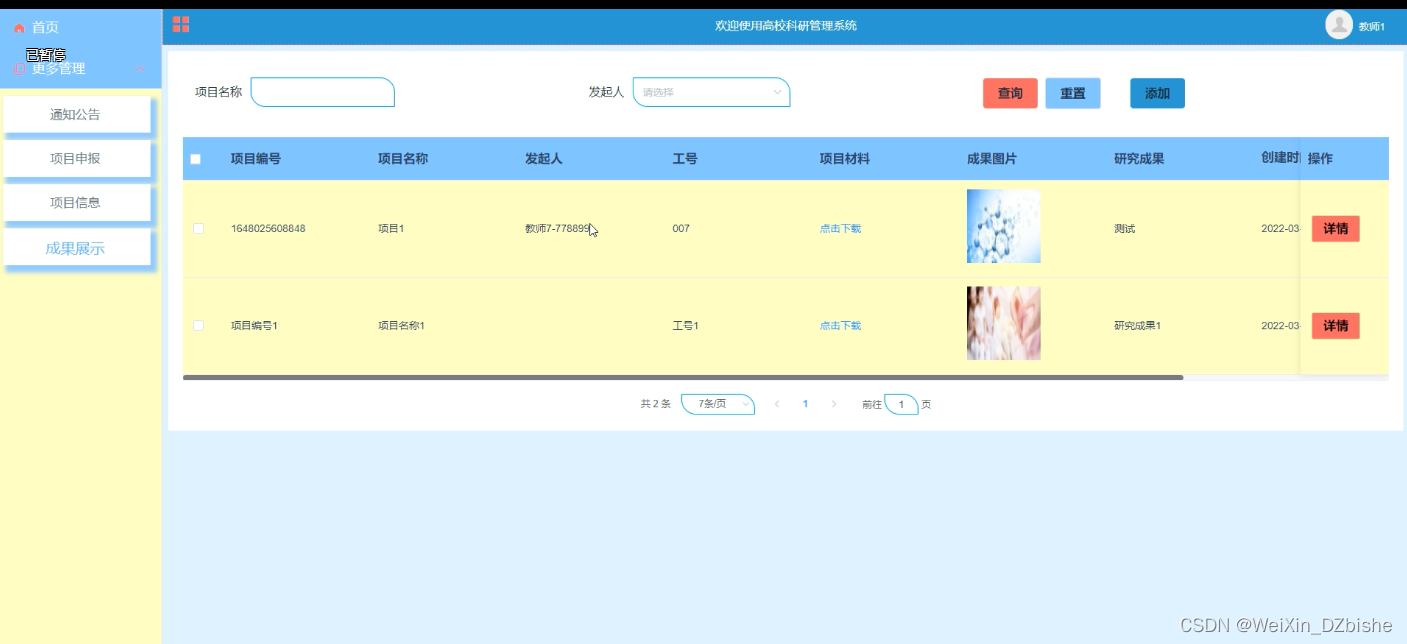Screen dimensions: 1407x644
Task: Click the 007 cell
Action: (x=681, y=228)
